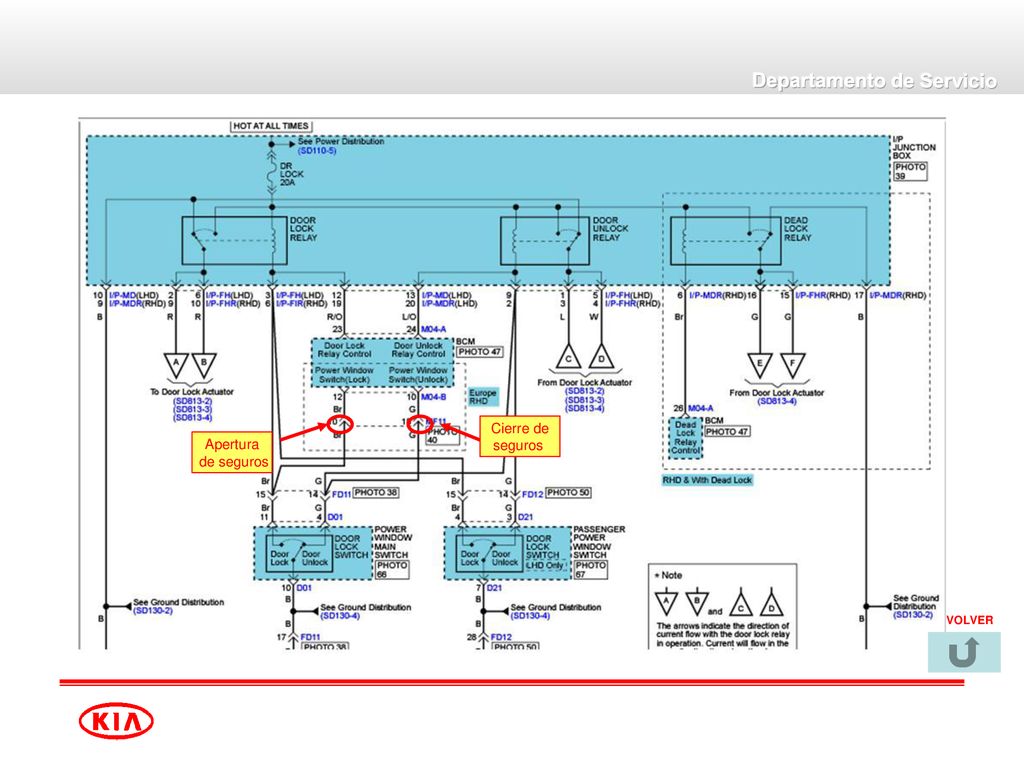Click the 'DR LOCK 20A' fuse label
This screenshot has width=1024, height=768.
[x=291, y=174]
